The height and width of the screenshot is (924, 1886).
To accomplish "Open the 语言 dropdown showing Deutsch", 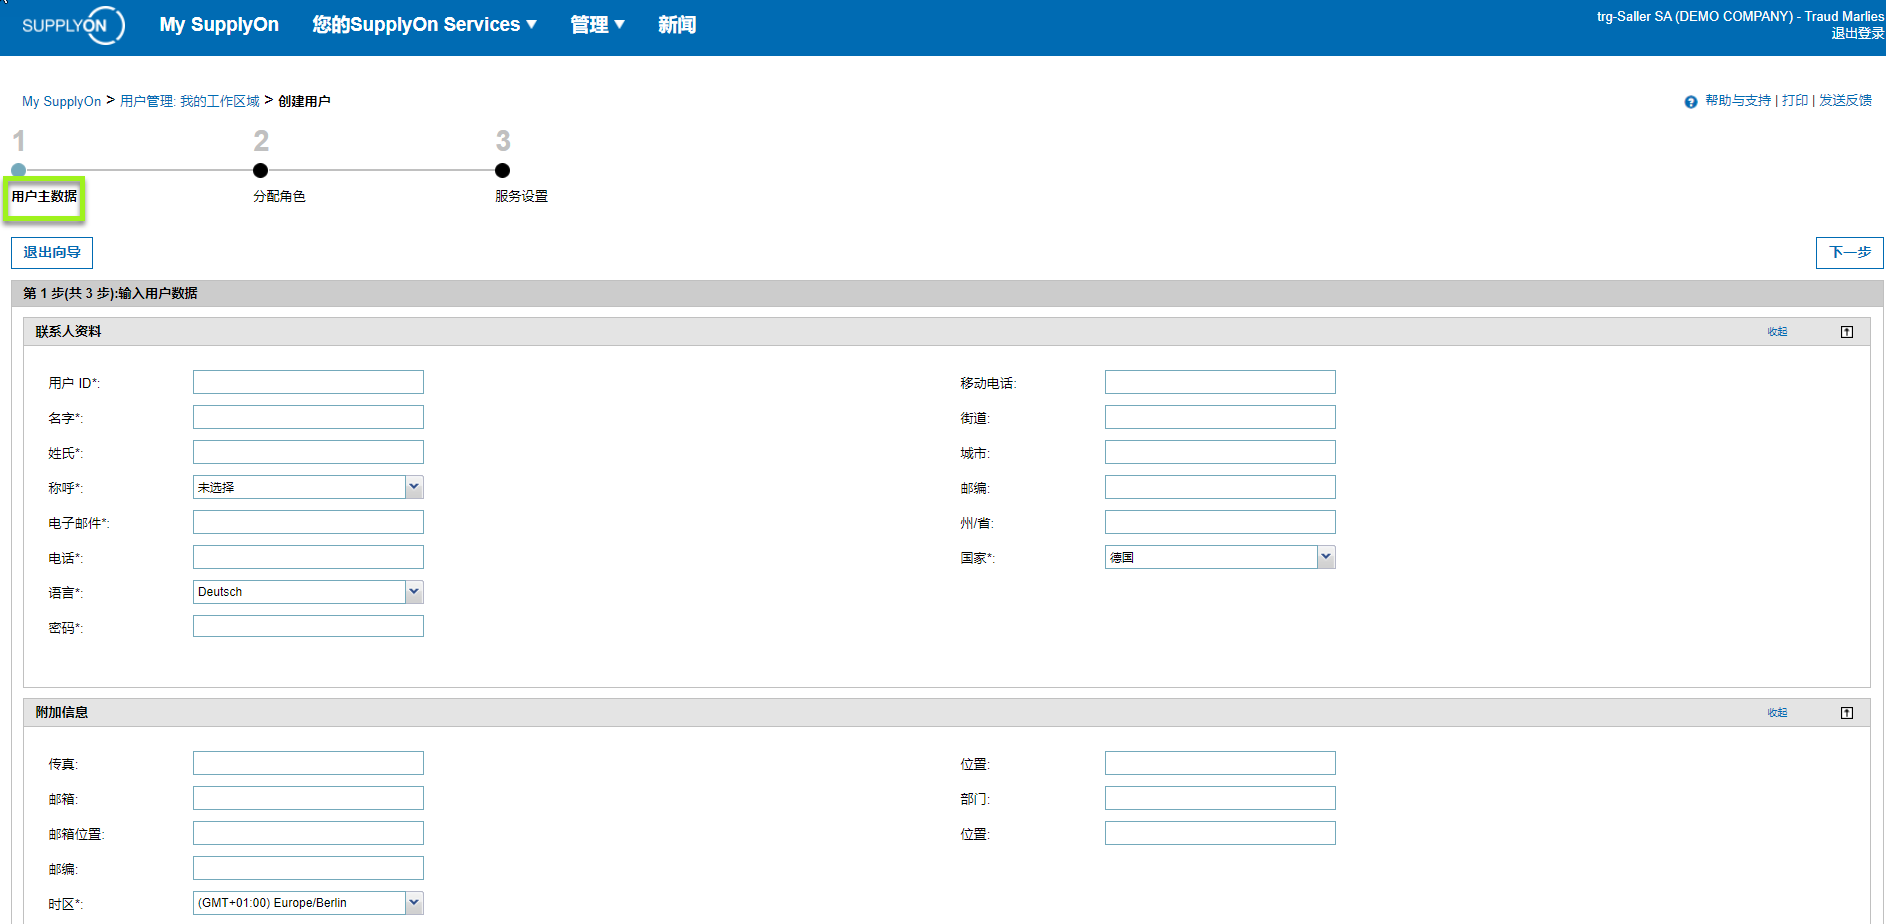I will pos(308,592).
